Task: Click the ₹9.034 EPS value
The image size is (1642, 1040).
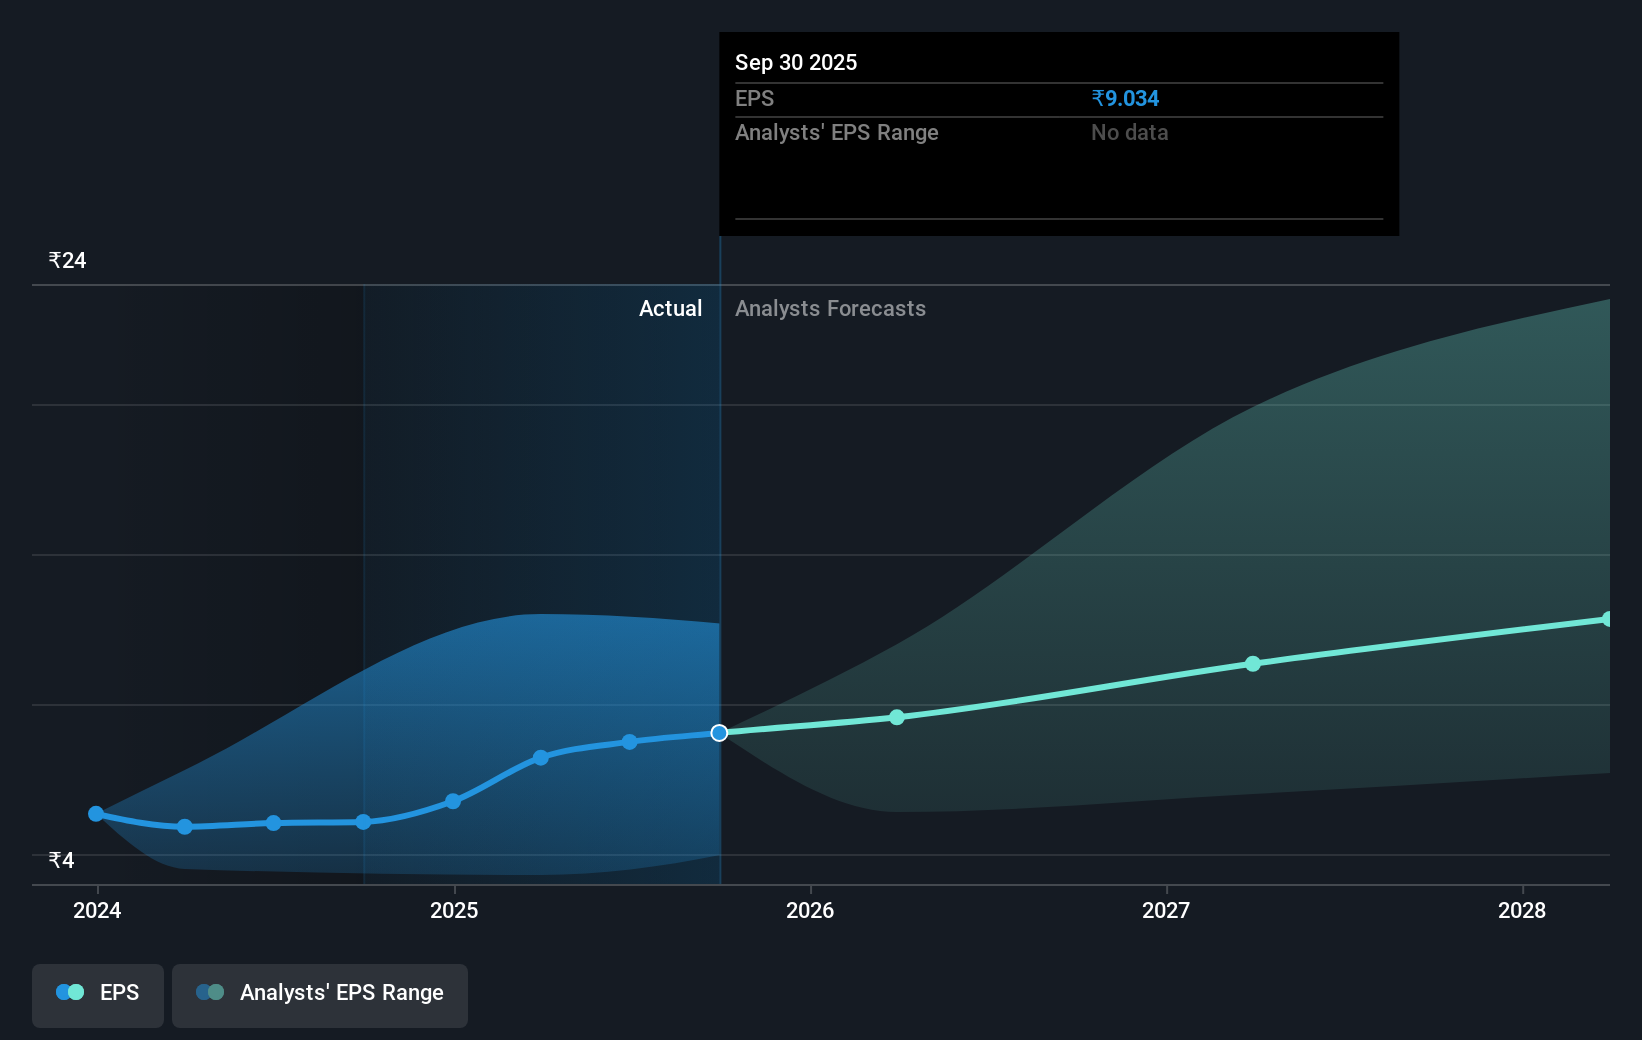Action: (x=1124, y=99)
